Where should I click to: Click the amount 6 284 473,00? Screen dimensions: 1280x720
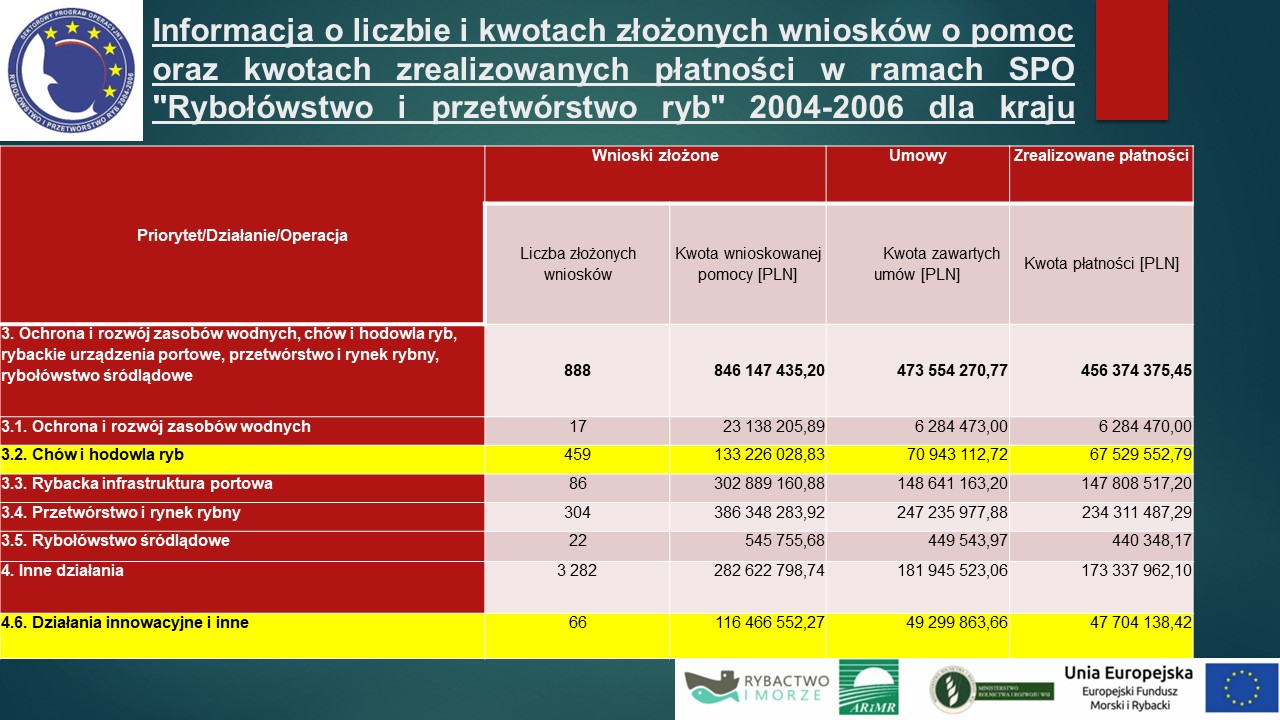[961, 427]
